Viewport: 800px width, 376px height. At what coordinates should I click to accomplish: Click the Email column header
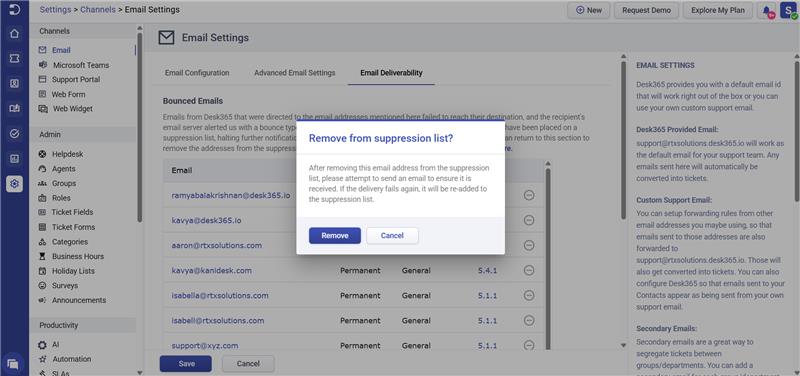pyautogui.click(x=182, y=170)
